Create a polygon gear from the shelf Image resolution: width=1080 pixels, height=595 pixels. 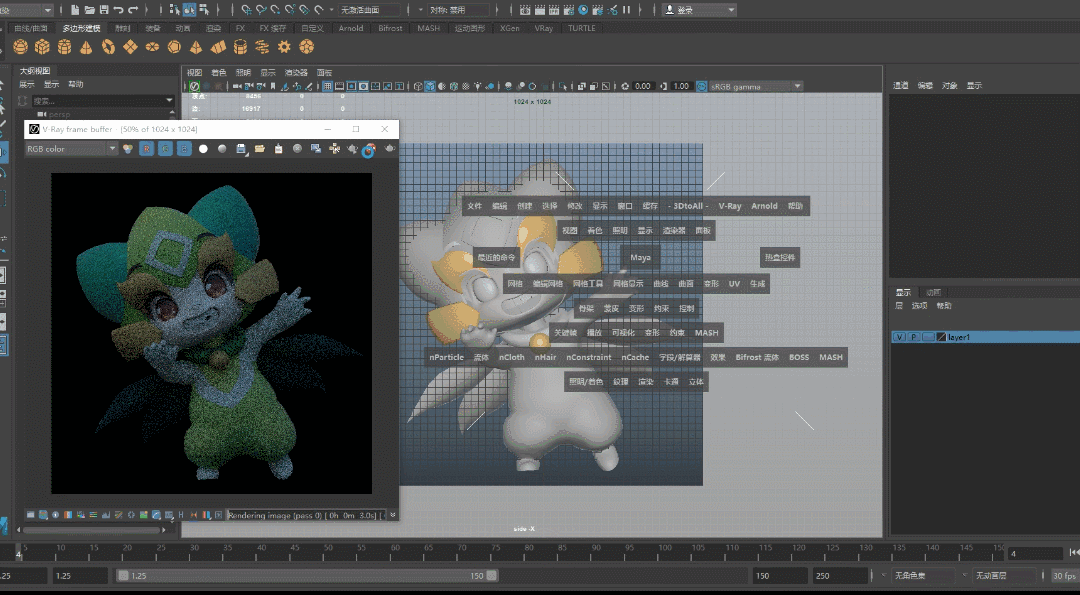[x=284, y=47]
